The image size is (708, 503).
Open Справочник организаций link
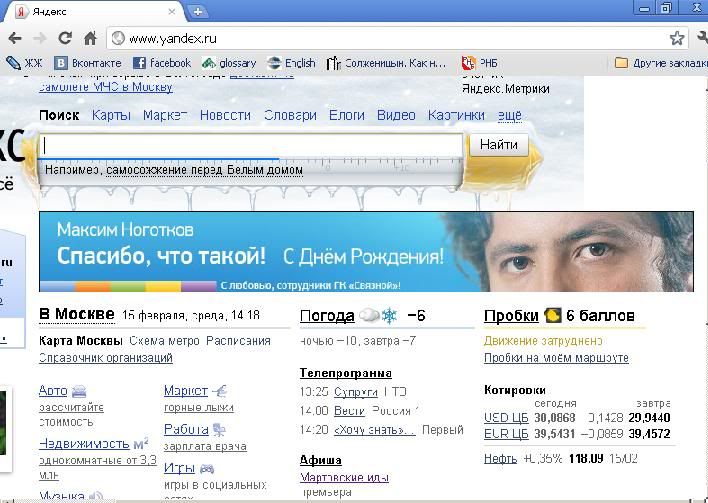pos(106,358)
